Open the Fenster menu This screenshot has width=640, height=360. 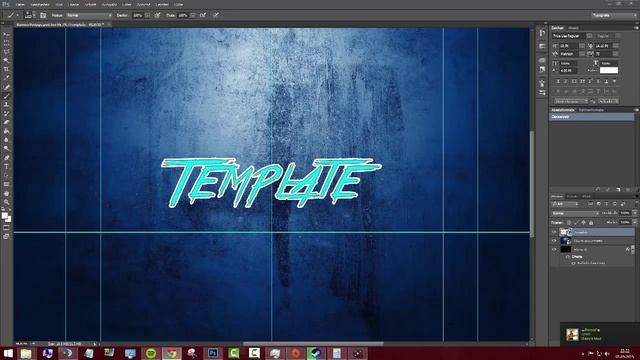coord(162,4)
